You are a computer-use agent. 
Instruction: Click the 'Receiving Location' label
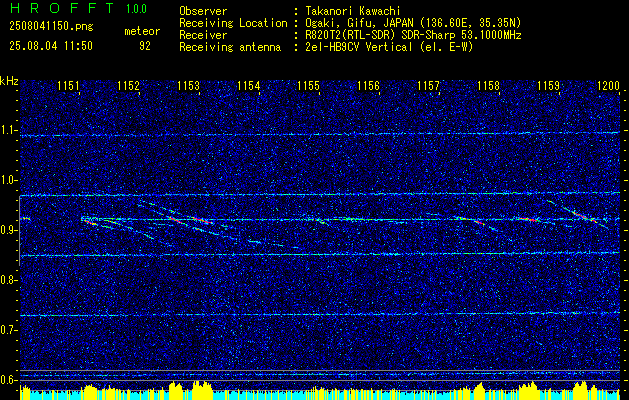pyautogui.click(x=233, y=23)
